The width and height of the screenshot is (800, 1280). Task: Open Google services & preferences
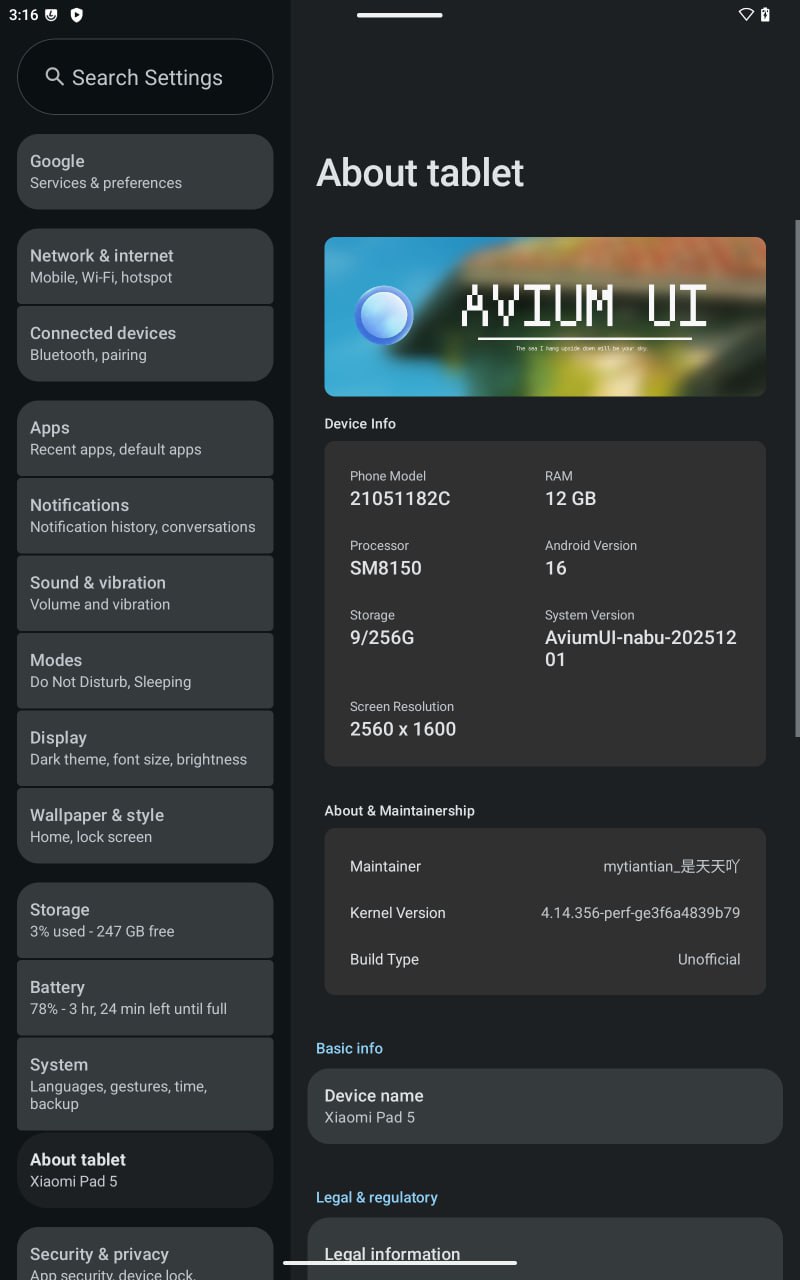145,172
